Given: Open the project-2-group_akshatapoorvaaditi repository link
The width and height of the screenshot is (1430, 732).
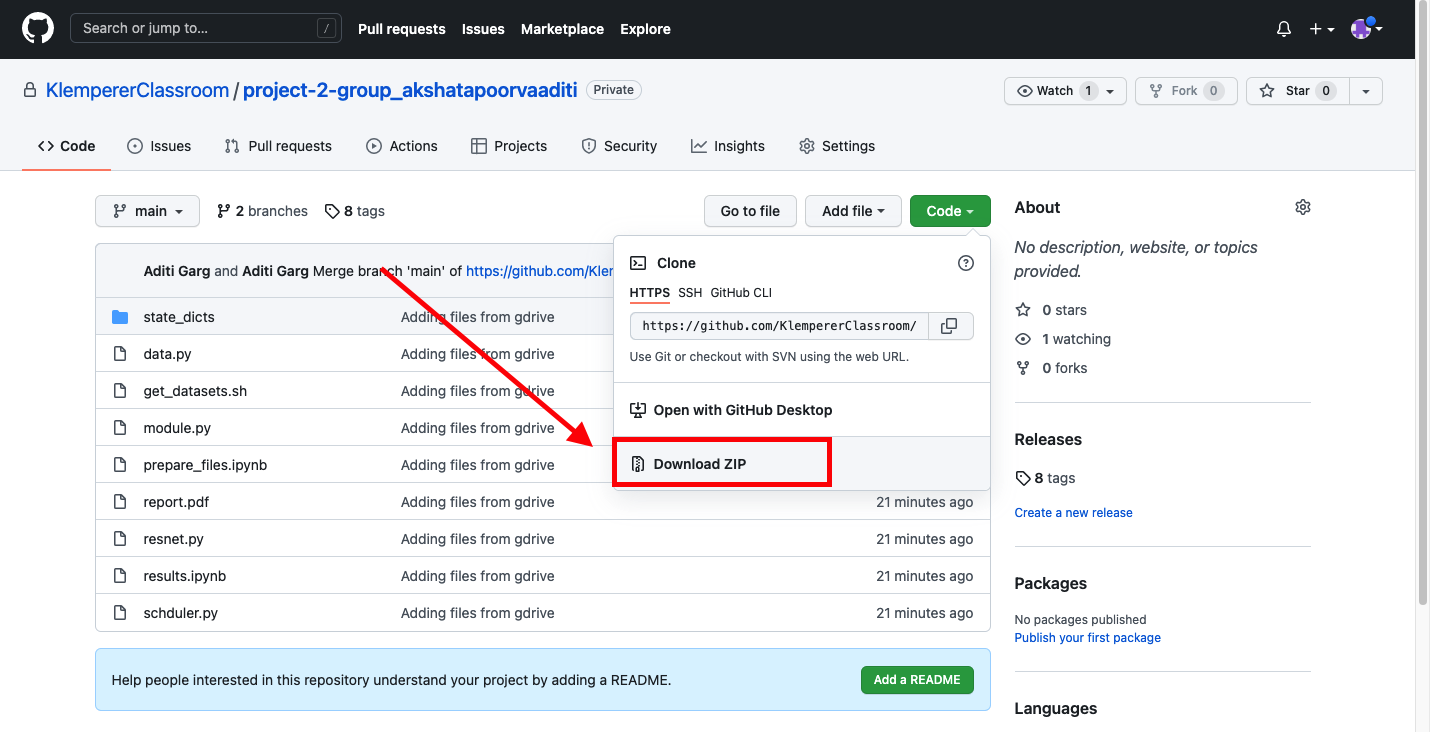Looking at the screenshot, I should 410,90.
